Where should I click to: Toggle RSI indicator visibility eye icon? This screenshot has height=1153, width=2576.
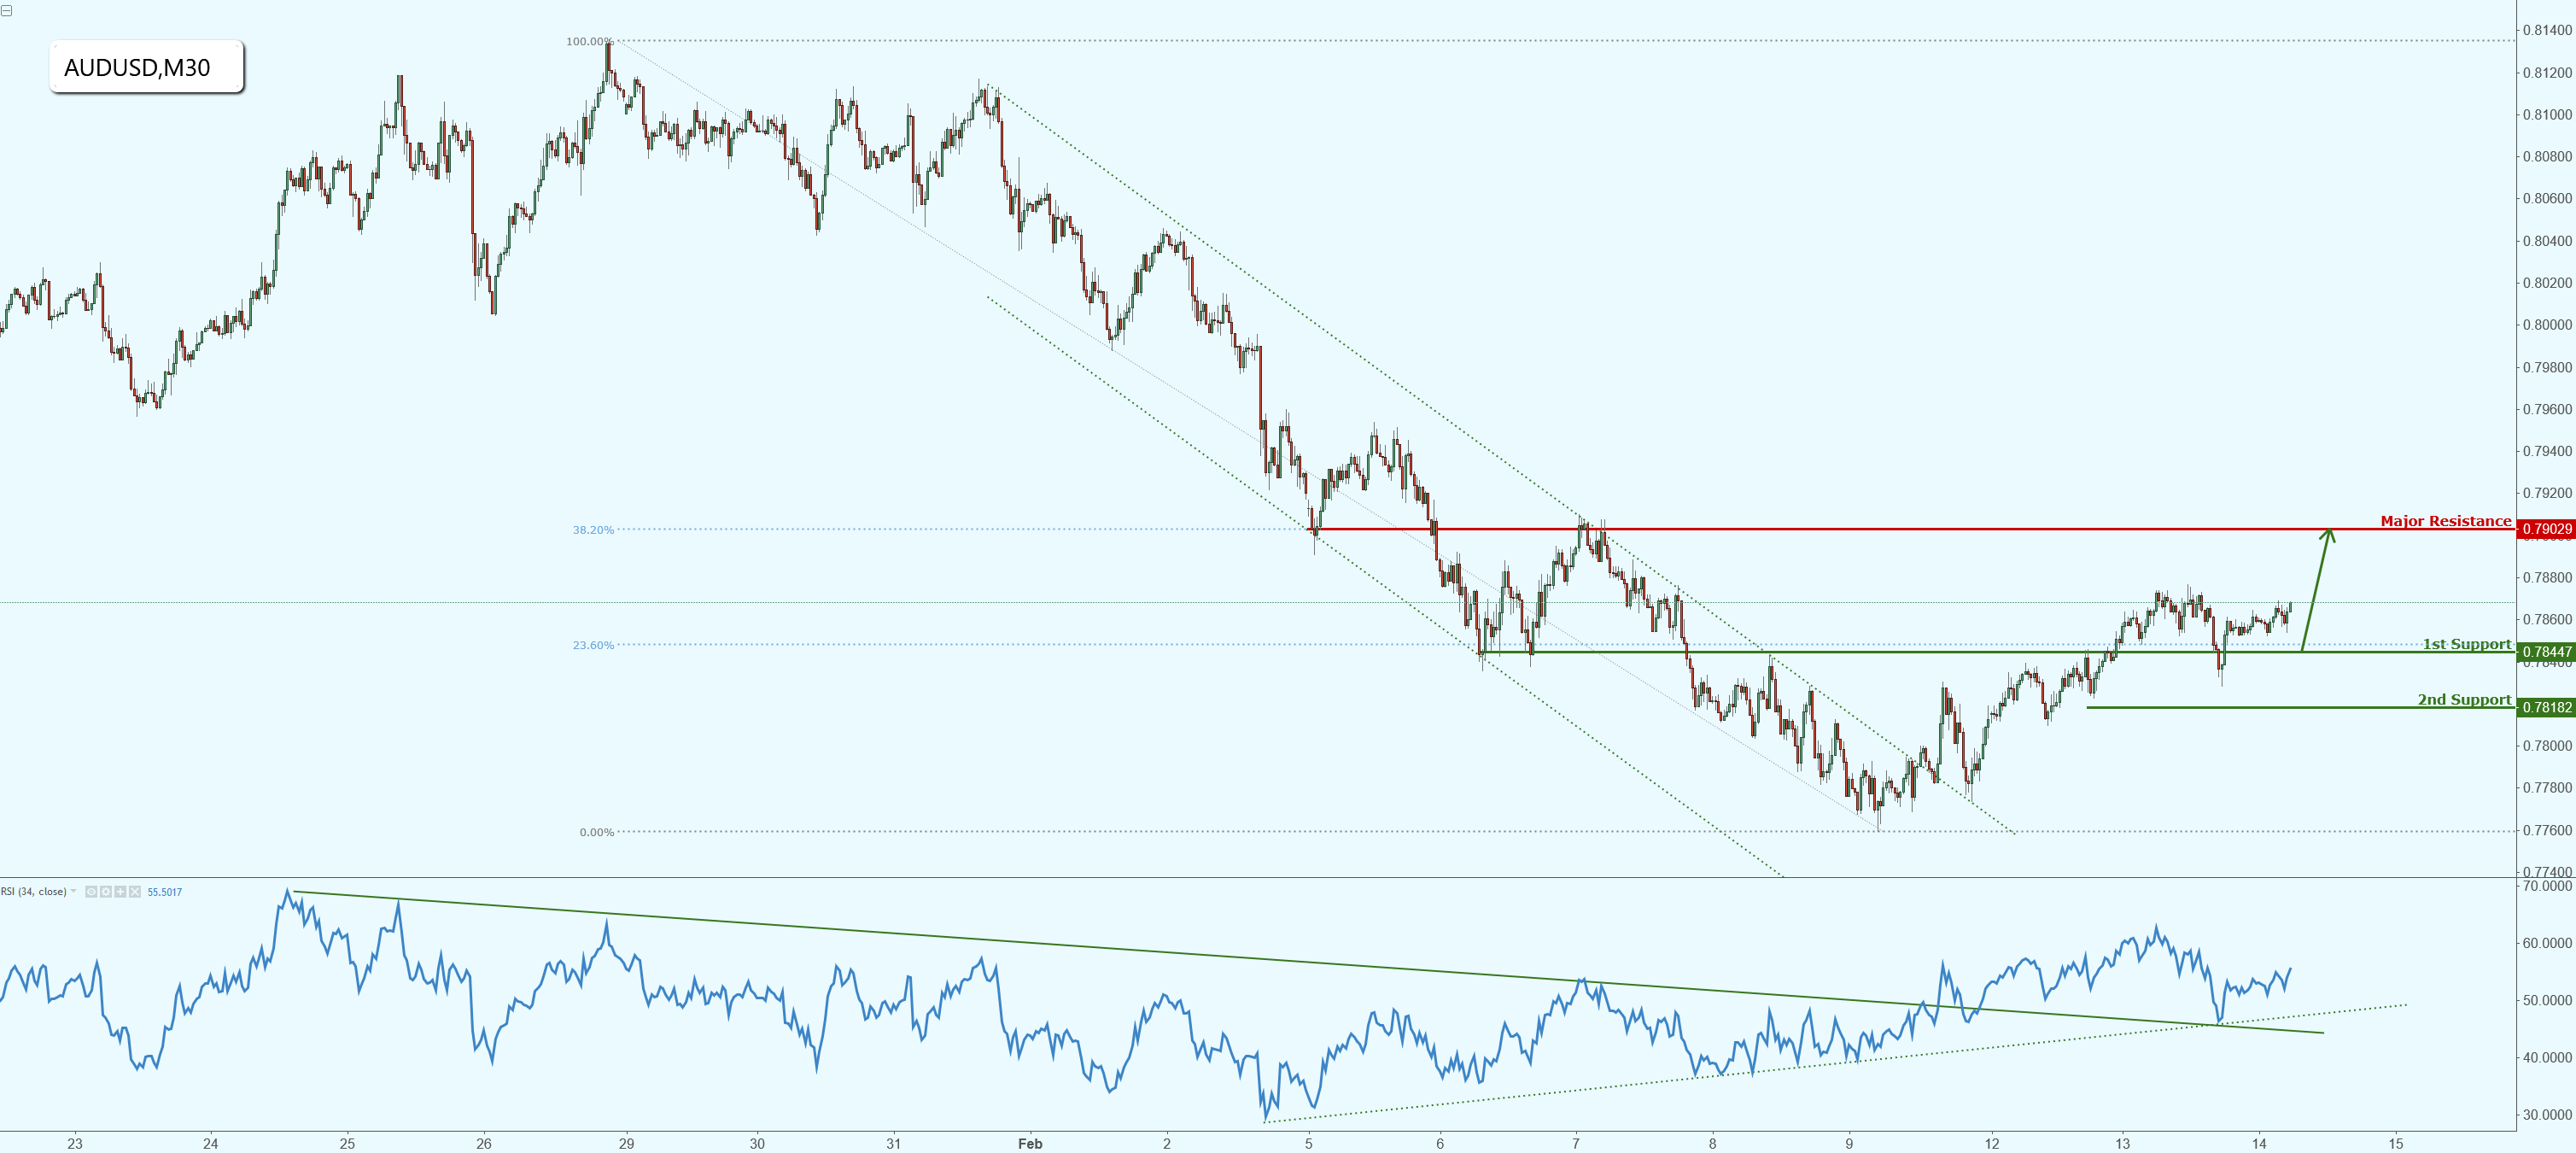coord(91,892)
